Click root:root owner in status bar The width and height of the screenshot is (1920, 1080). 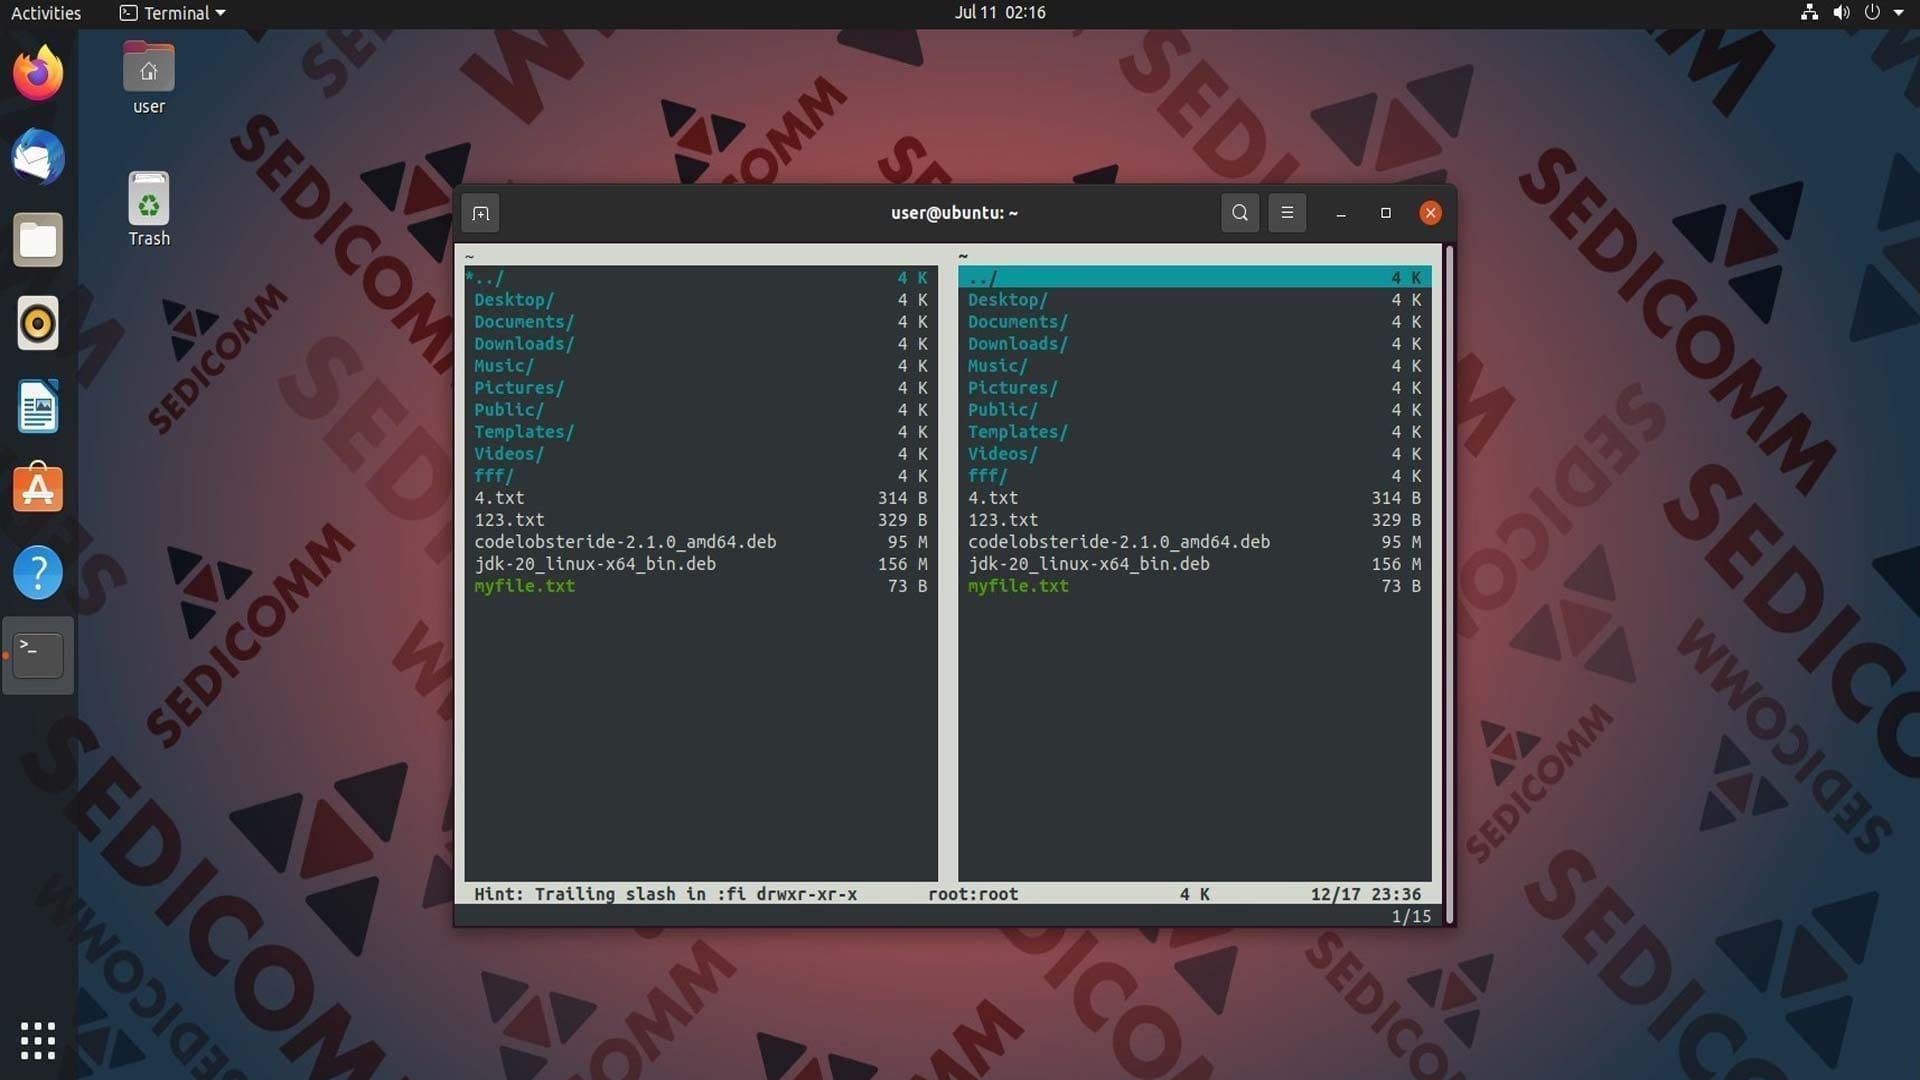[973, 894]
